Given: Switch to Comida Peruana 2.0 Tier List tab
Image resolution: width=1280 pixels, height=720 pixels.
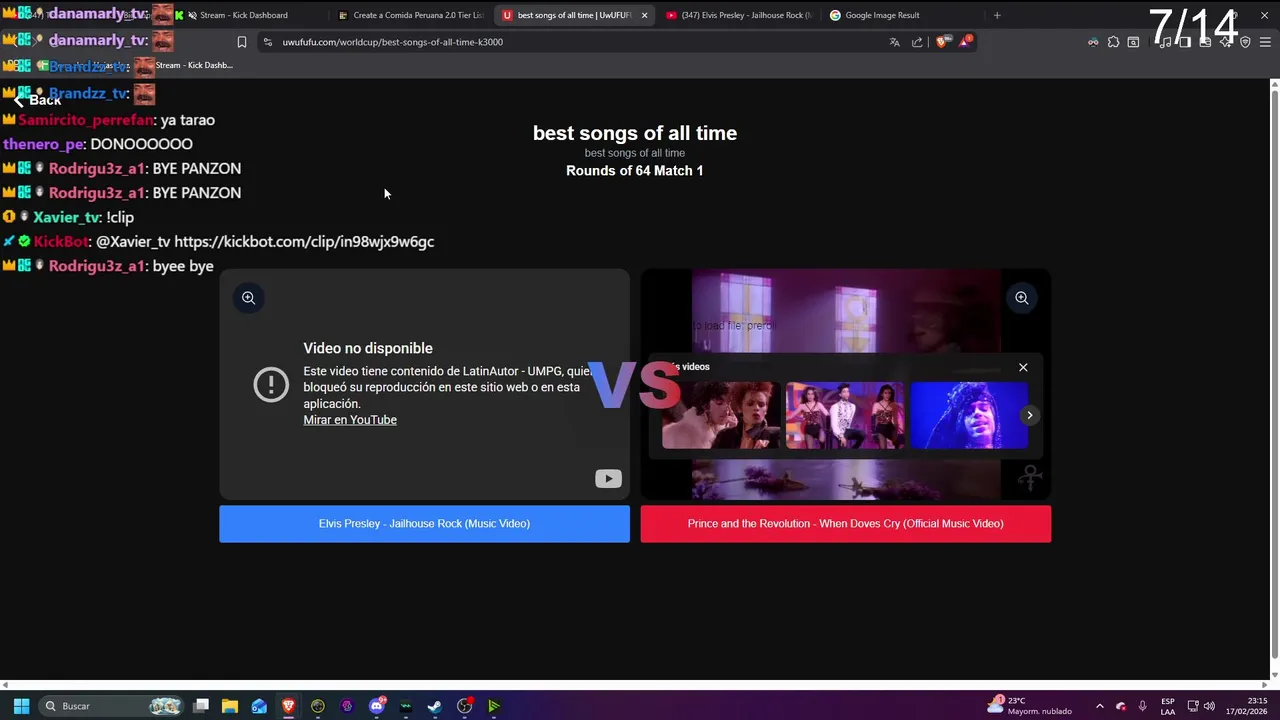Looking at the screenshot, I should [410, 15].
